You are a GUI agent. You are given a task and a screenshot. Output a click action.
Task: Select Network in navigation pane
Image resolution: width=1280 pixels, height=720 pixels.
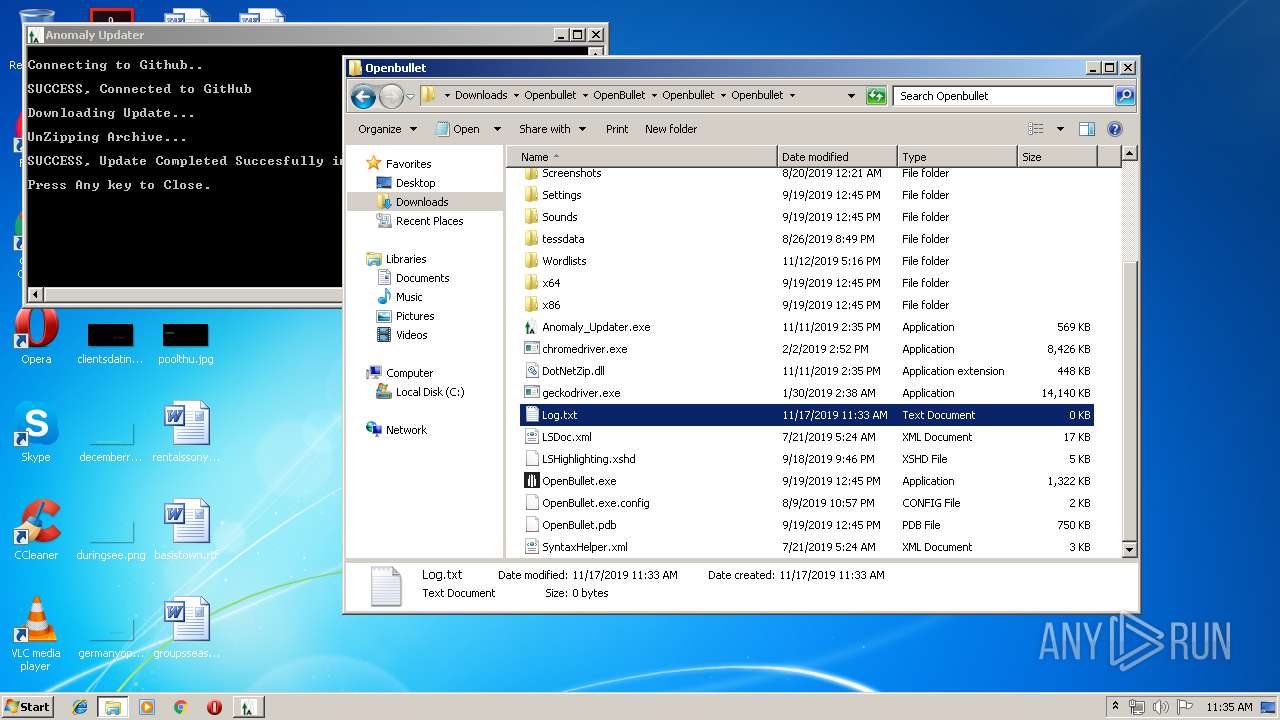pos(396,430)
